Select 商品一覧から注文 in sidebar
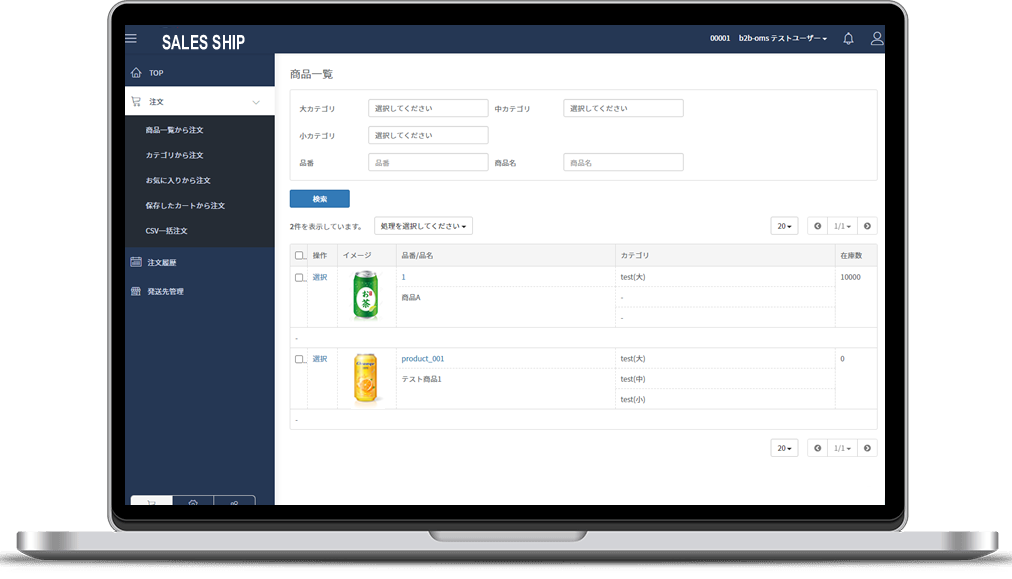Screen dimensions: 1012x579 click(x=175, y=130)
